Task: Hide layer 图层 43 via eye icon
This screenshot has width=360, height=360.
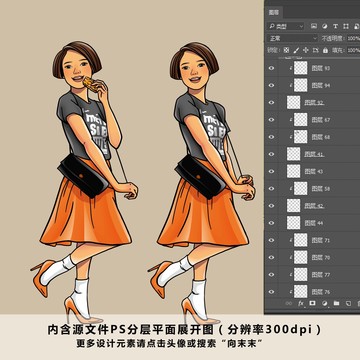Action: [x=271, y=171]
